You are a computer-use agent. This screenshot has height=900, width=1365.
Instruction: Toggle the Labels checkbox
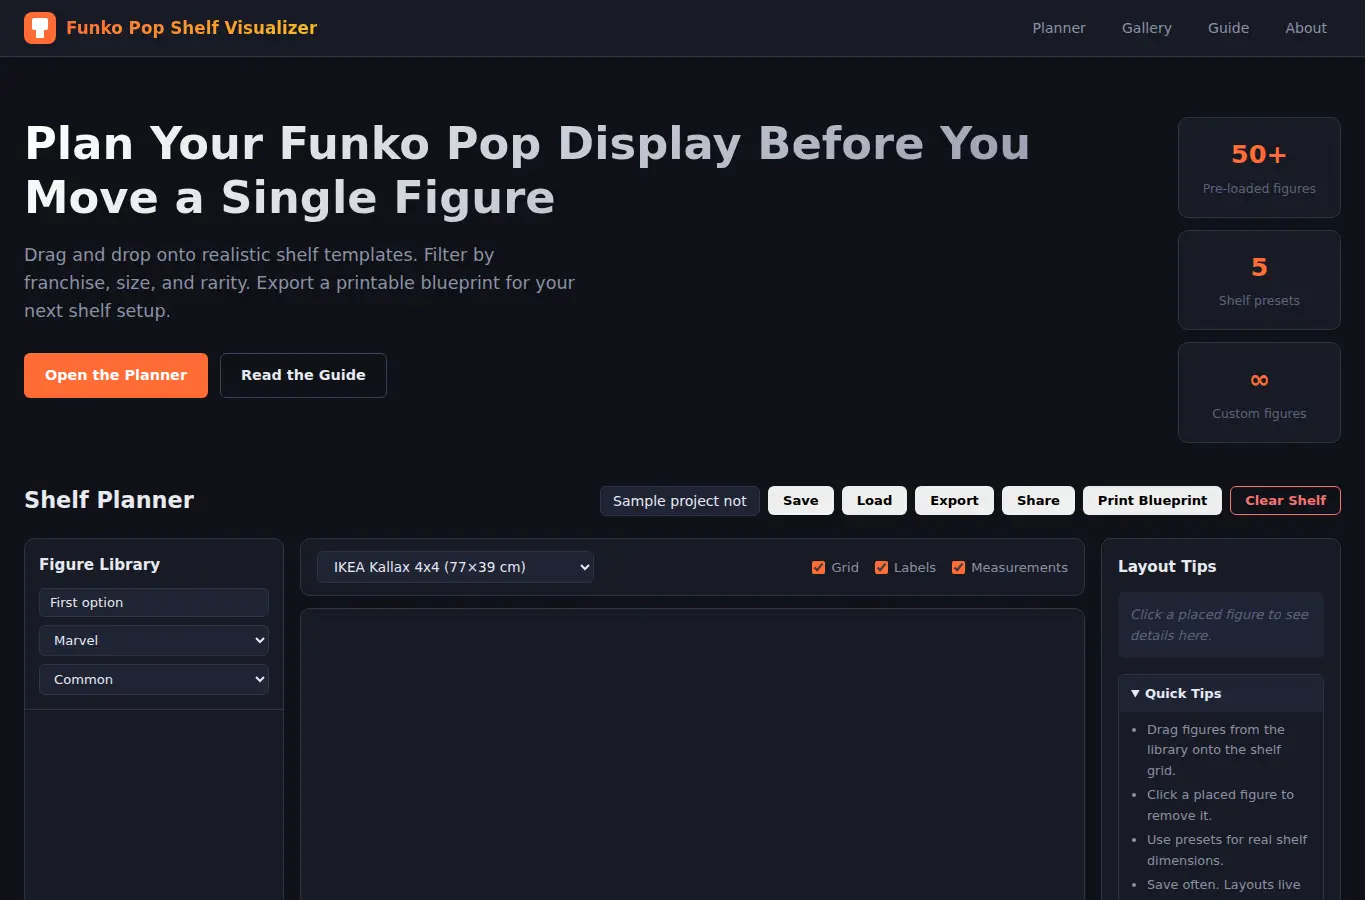pos(881,567)
